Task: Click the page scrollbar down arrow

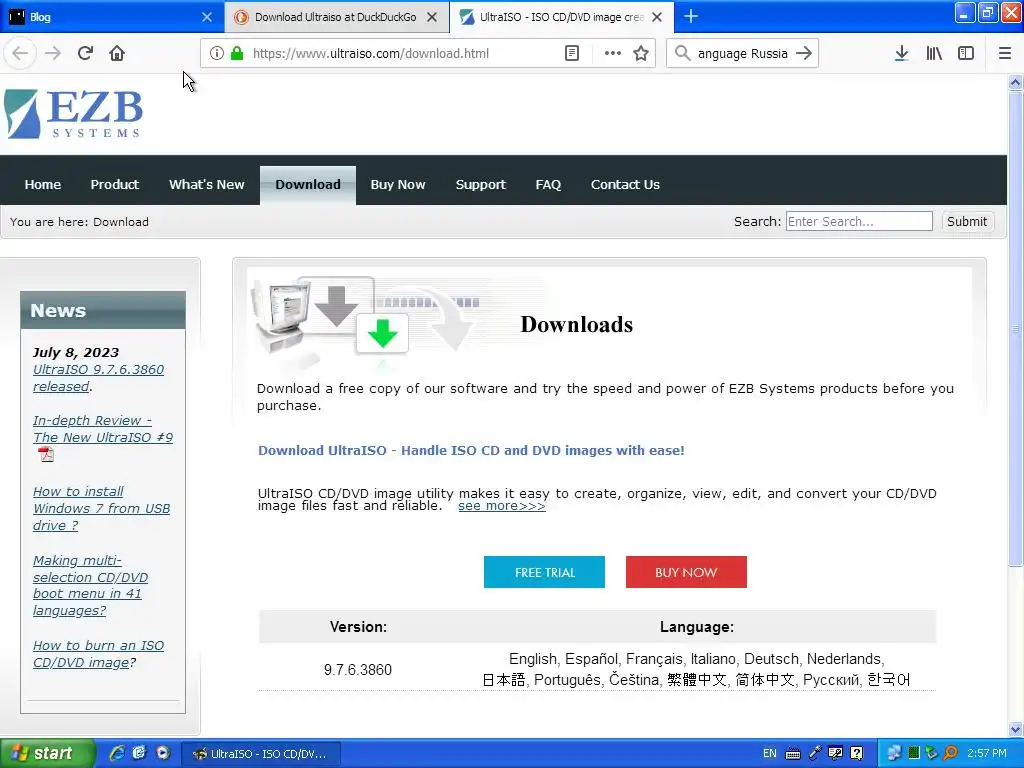Action: pos(1015,729)
